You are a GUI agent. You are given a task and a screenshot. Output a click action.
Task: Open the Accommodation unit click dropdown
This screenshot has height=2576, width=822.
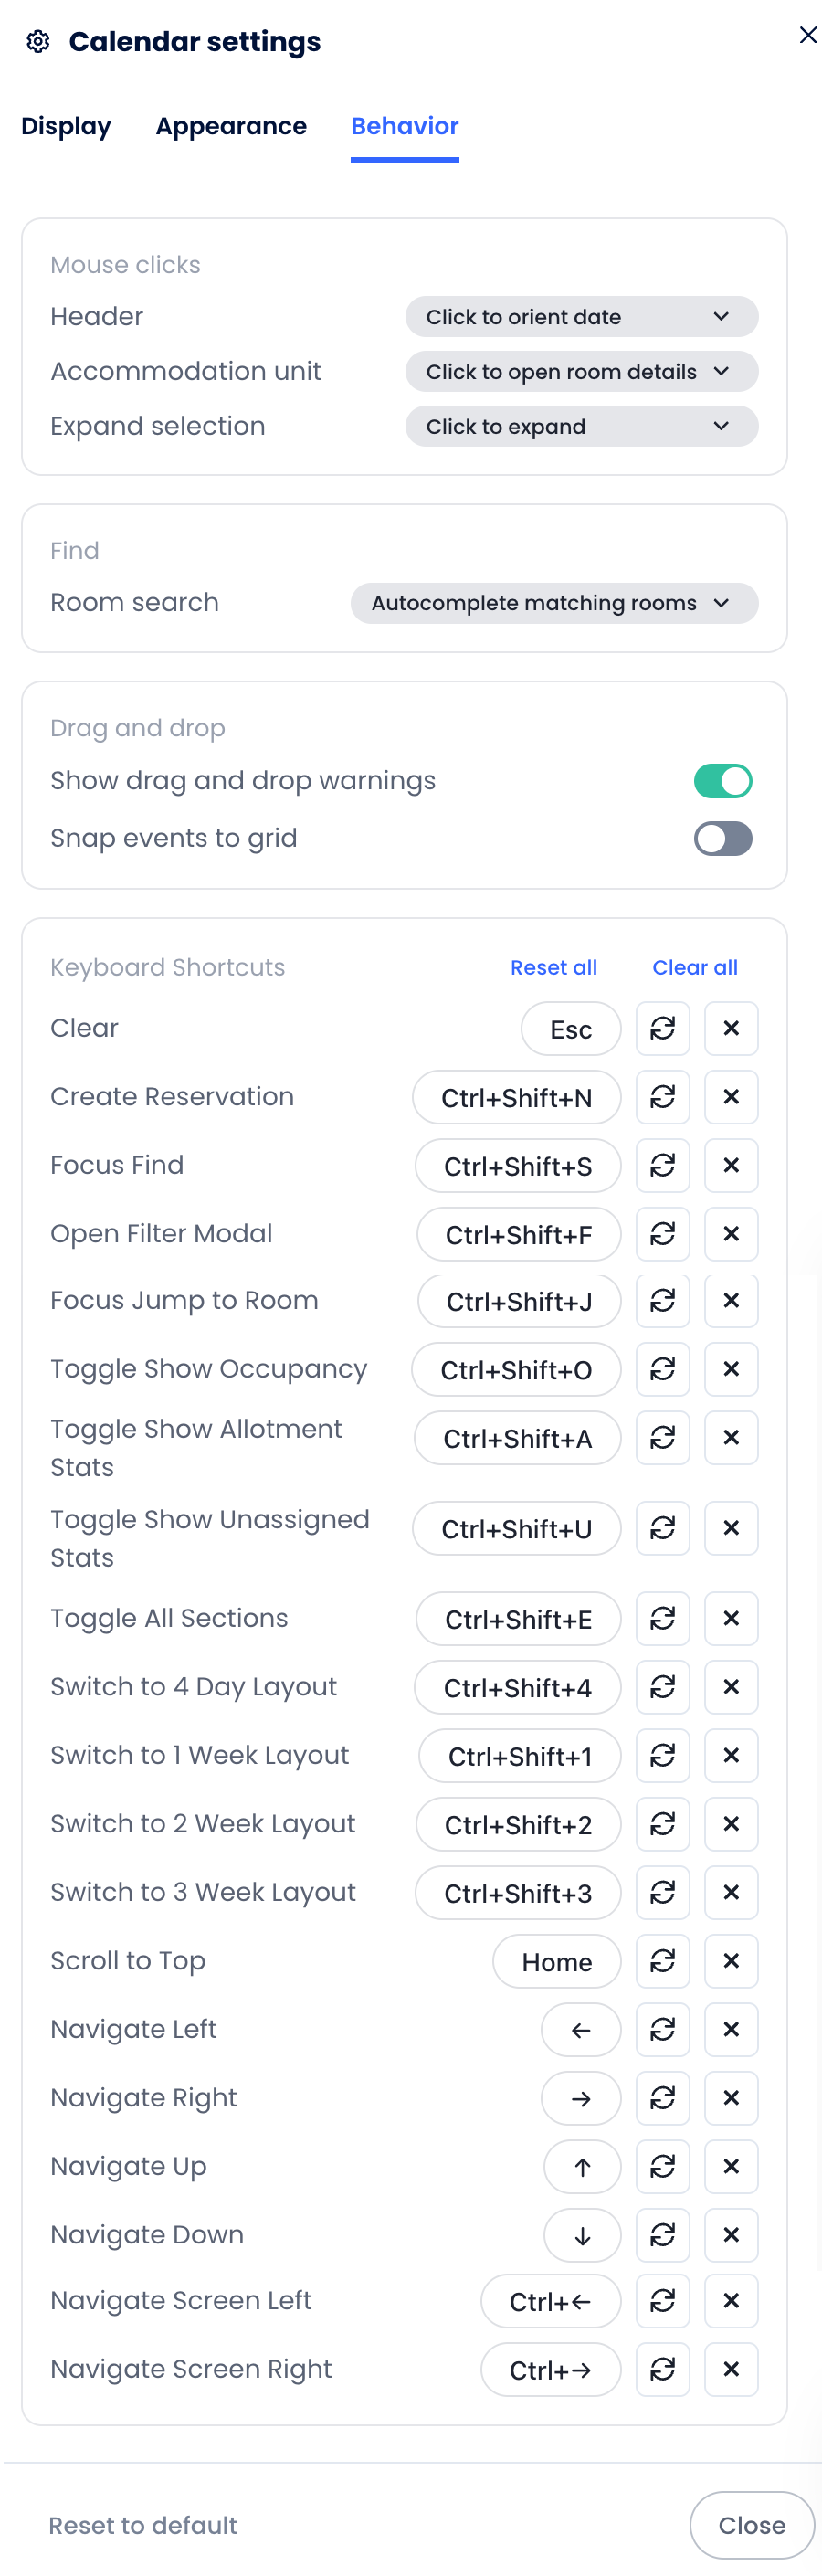point(581,372)
